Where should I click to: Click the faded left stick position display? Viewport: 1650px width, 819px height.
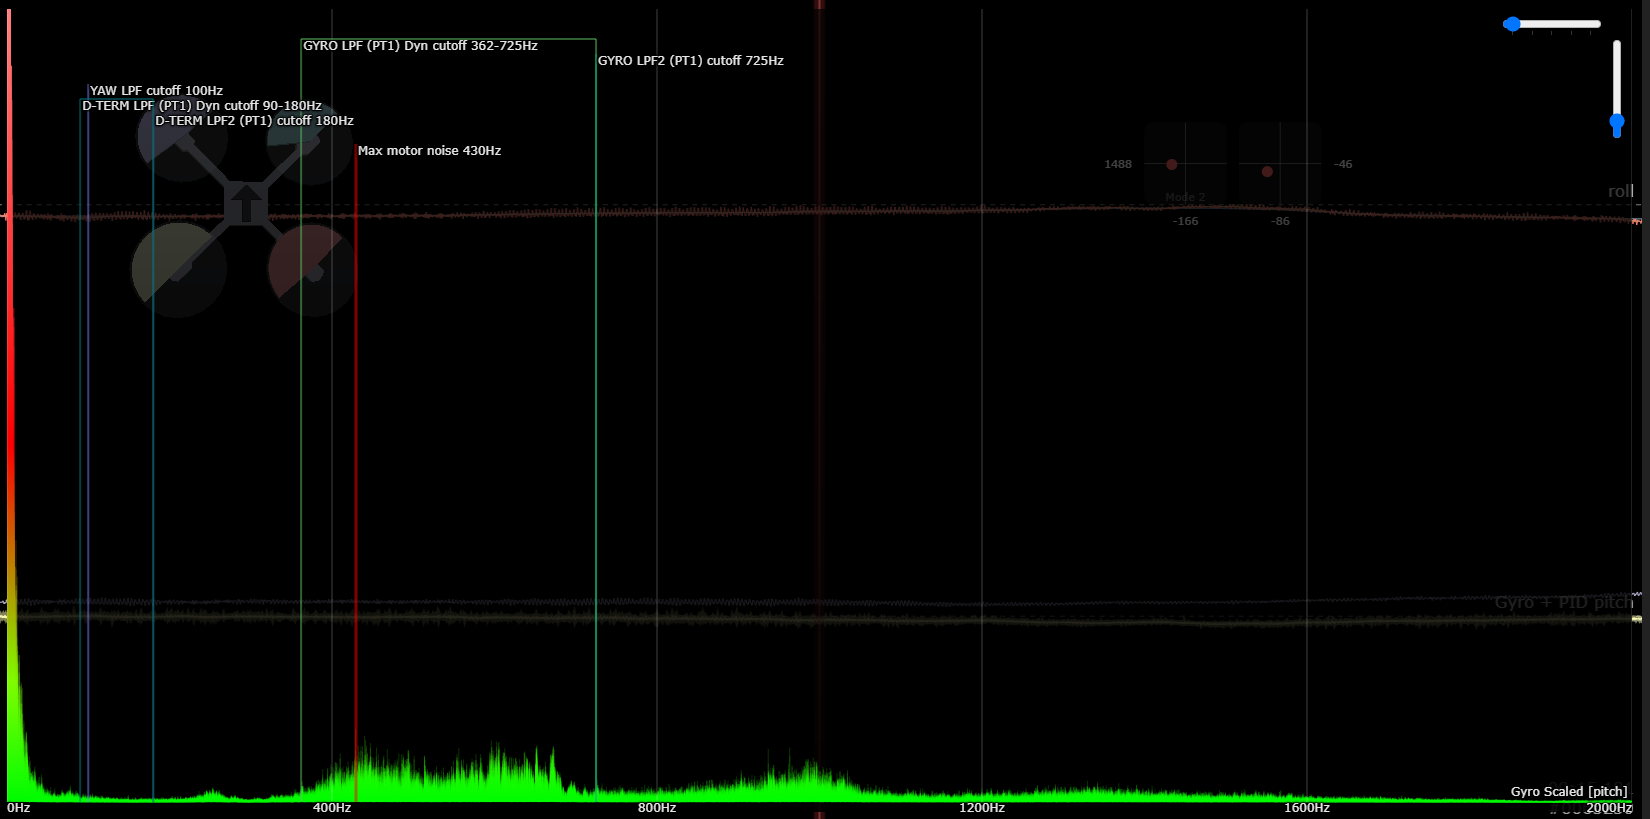click(1185, 164)
